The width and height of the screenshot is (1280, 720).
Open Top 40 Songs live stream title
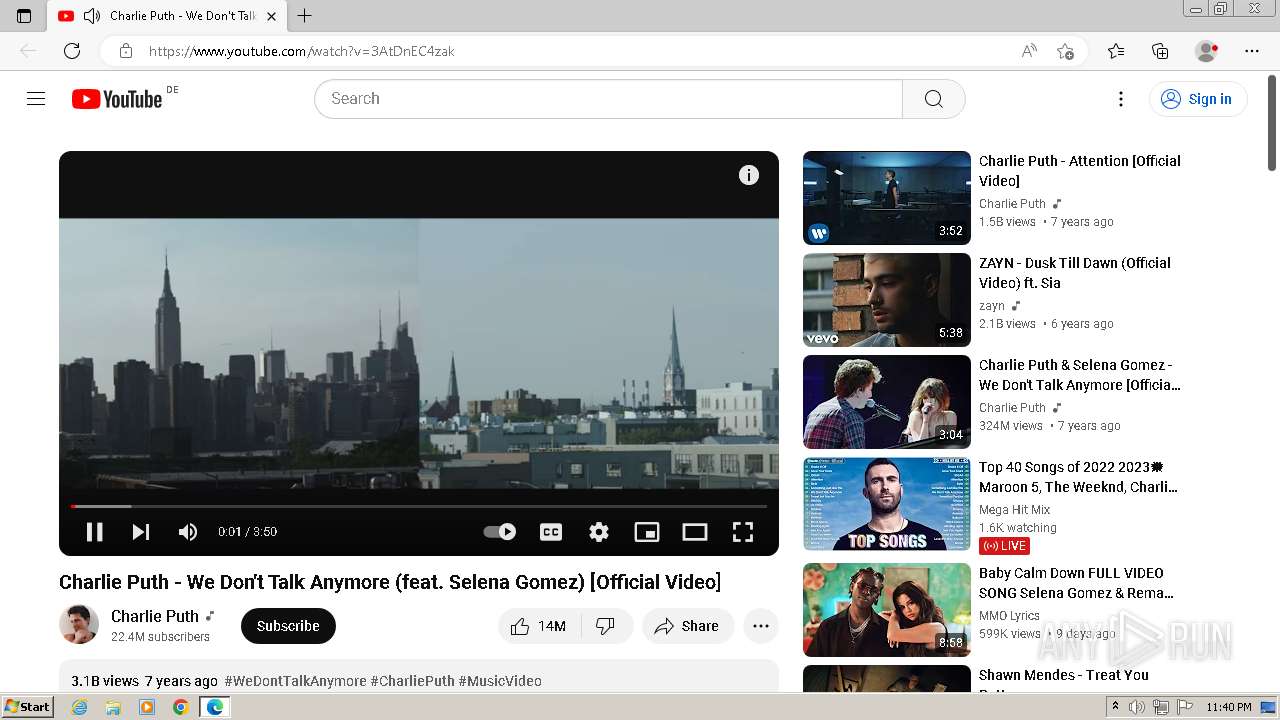1078,477
